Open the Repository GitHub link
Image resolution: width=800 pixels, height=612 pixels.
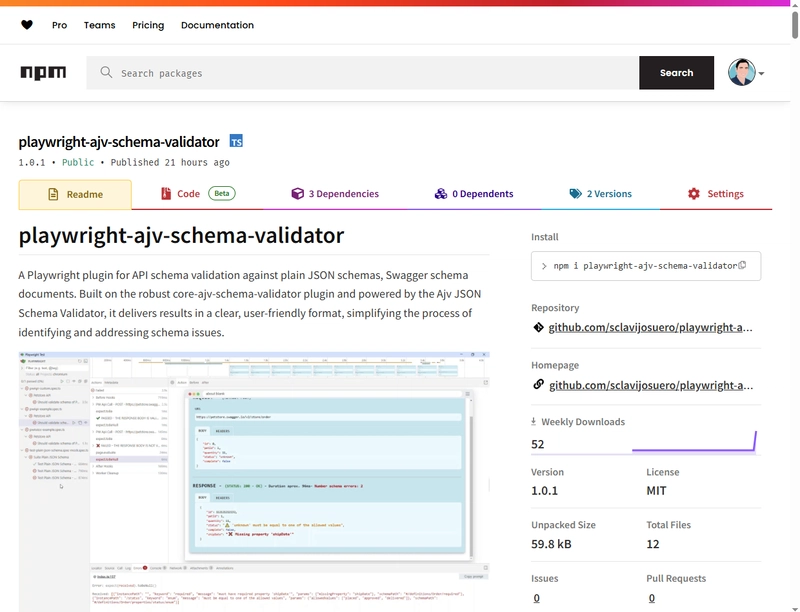(x=651, y=327)
